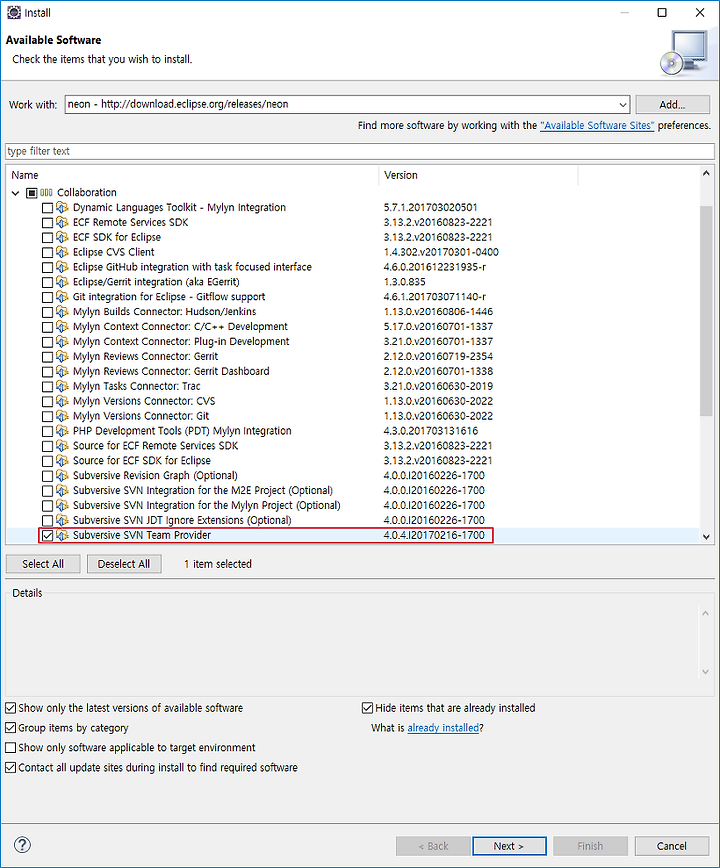Proceed with the Next > button
The image size is (720, 868).
point(509,846)
